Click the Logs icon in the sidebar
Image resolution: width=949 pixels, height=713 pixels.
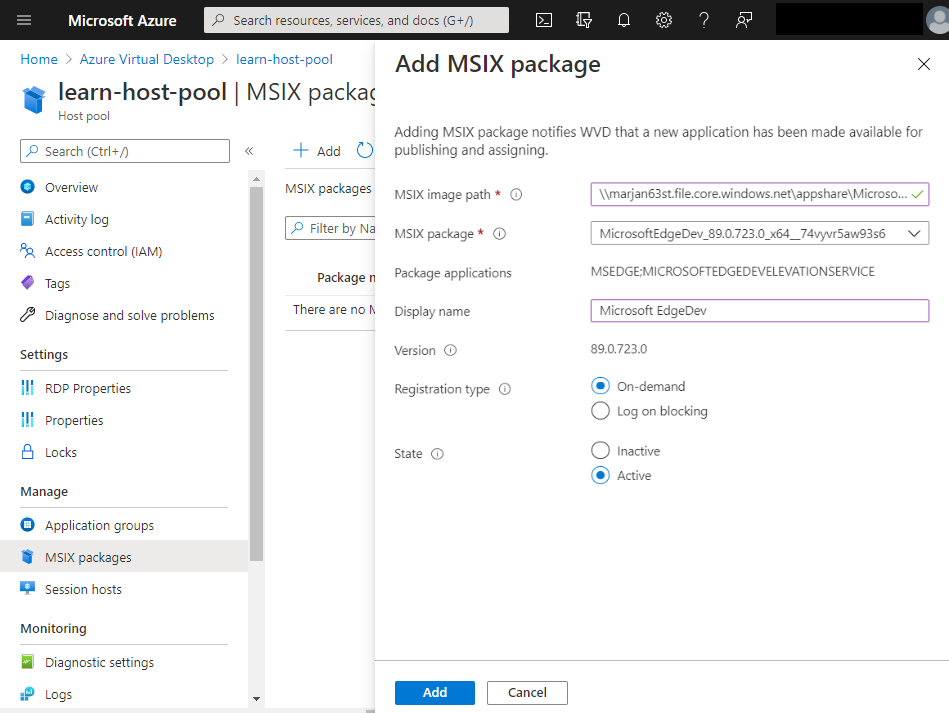click(27, 694)
